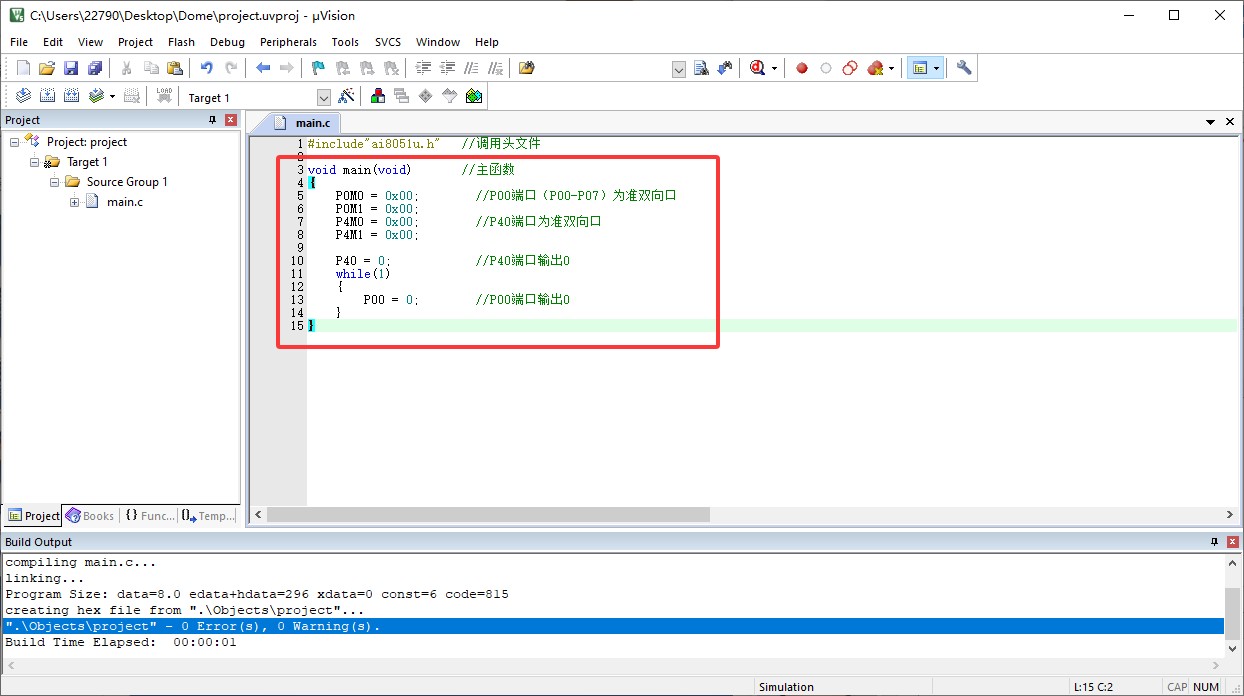Click the Save file icon
This screenshot has width=1244, height=696.
point(70,68)
